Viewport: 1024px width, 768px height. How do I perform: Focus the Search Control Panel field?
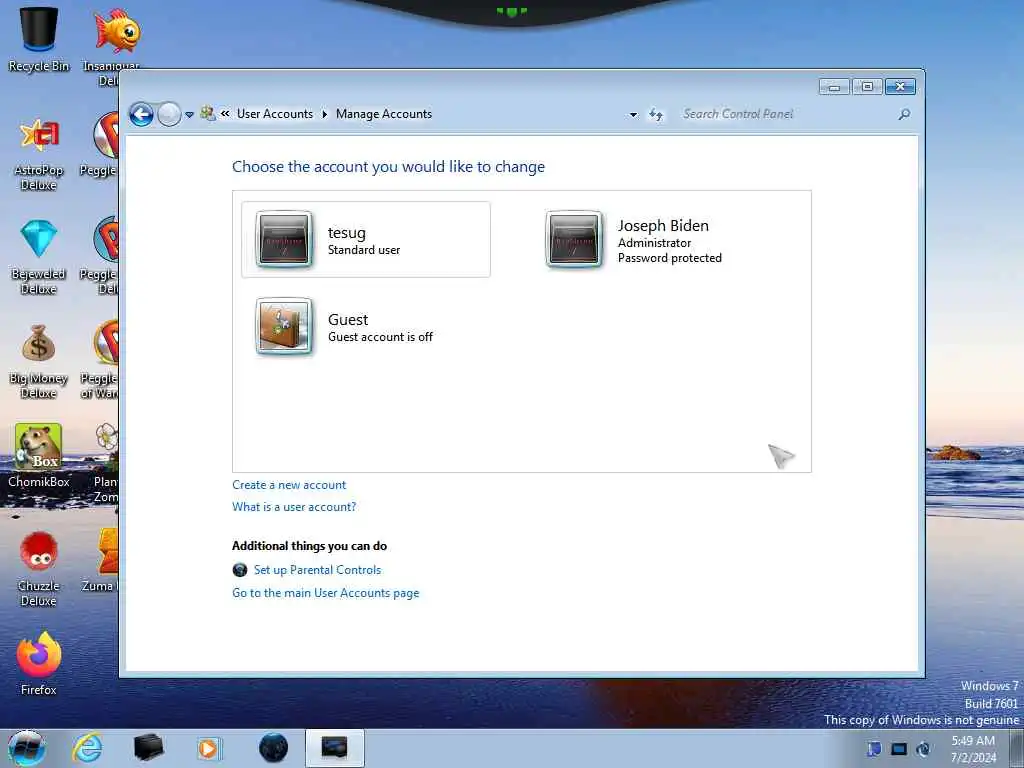(x=787, y=114)
